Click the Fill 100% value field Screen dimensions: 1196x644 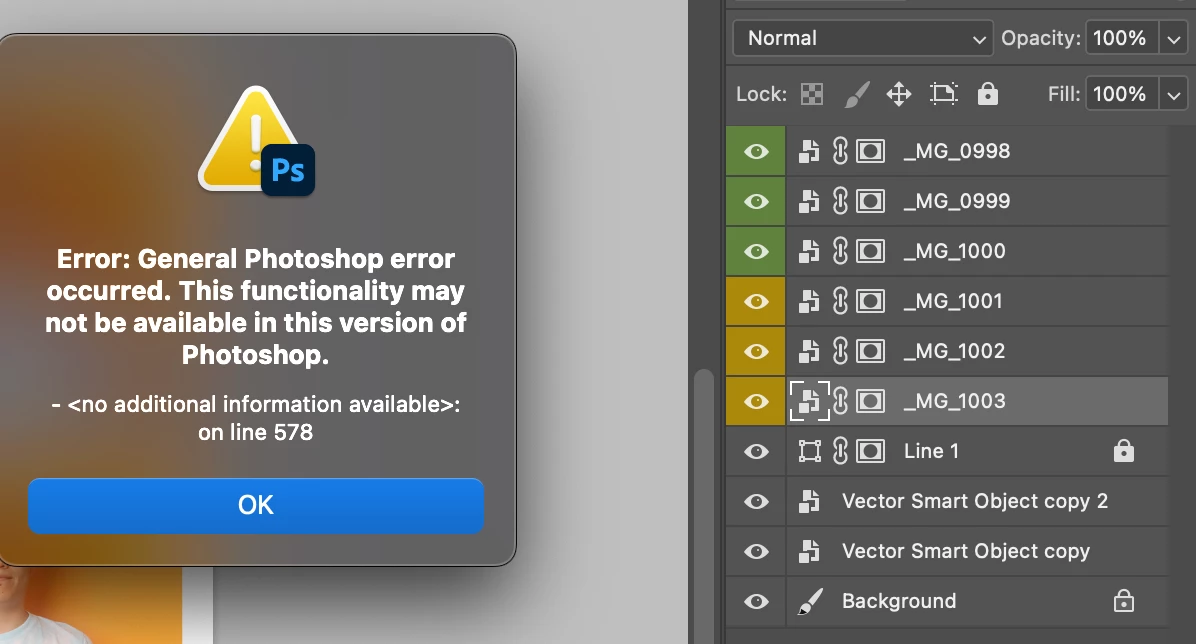1120,94
